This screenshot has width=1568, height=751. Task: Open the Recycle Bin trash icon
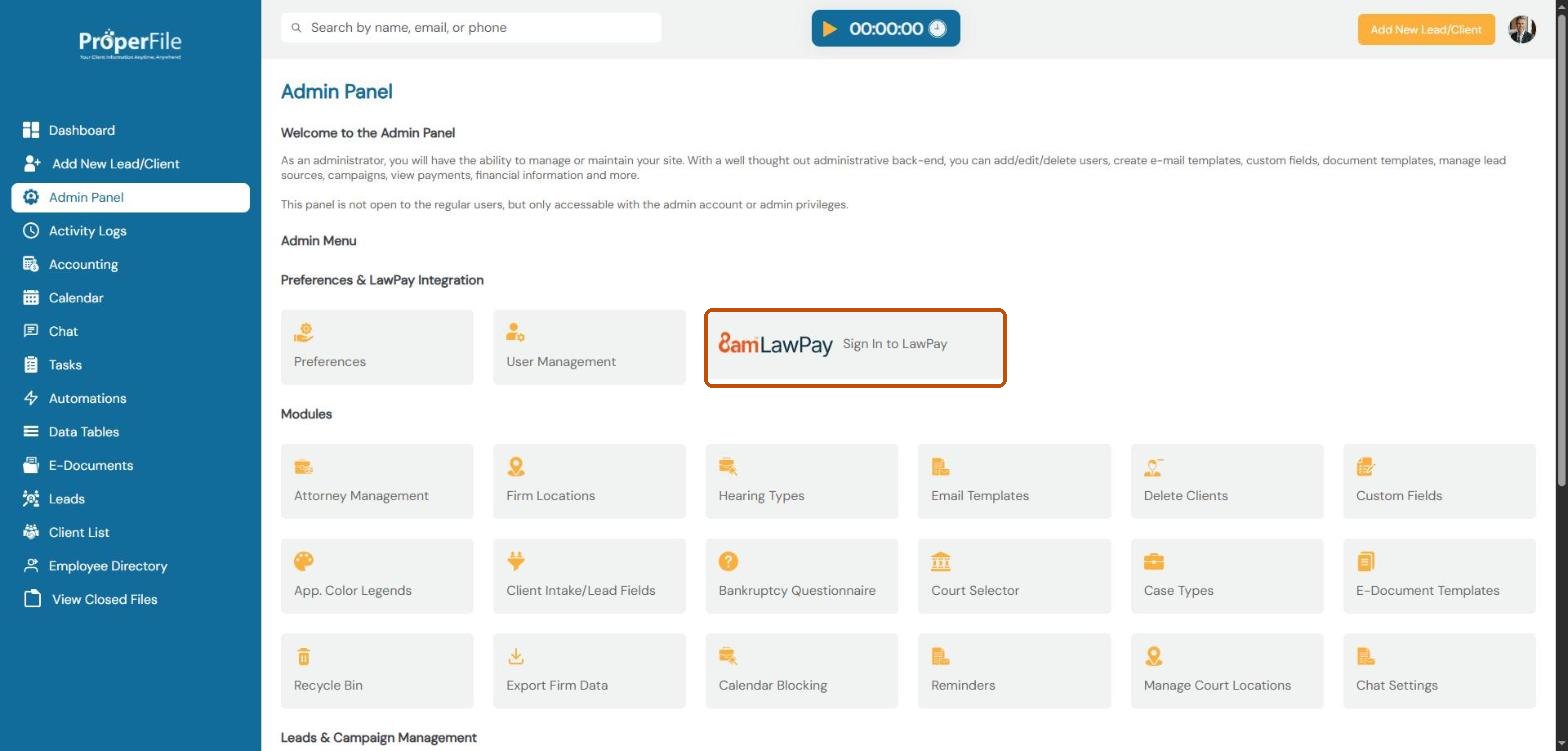[304, 656]
